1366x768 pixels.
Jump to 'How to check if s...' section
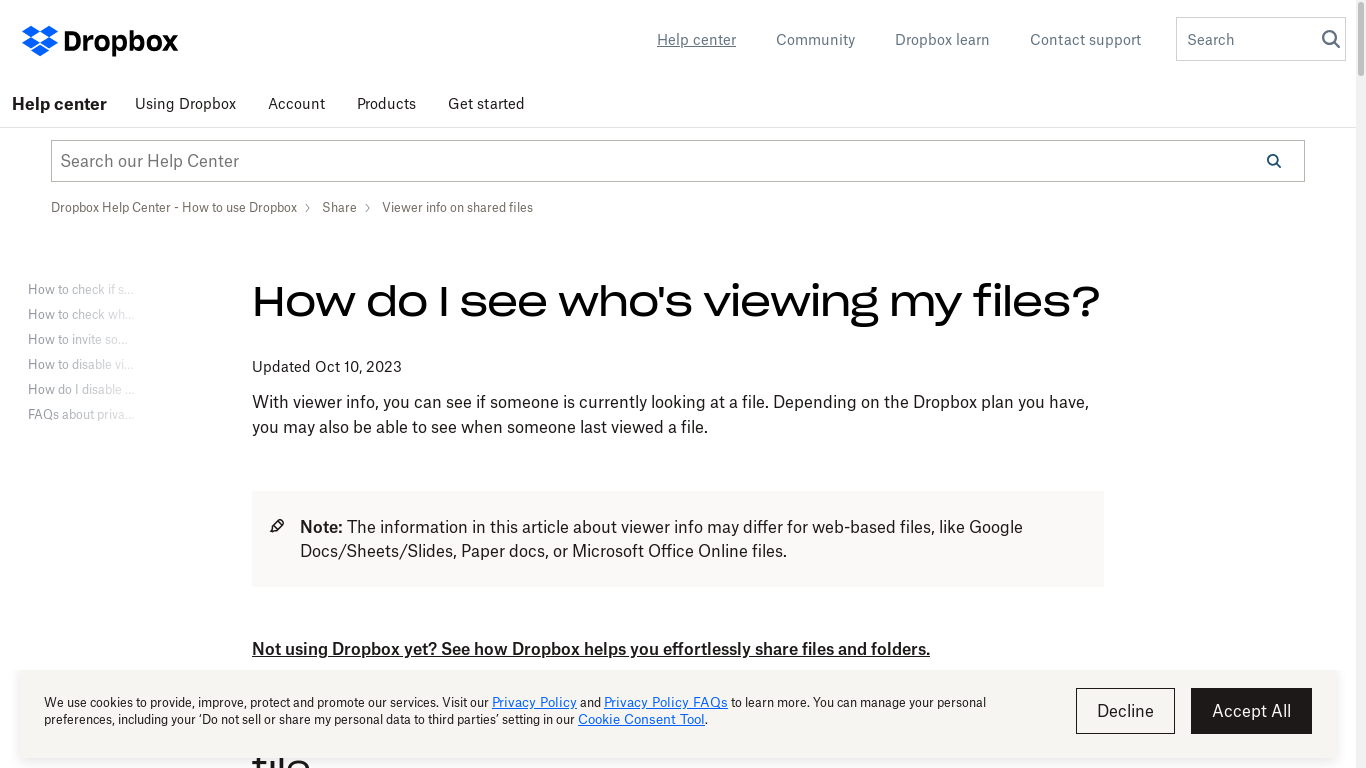pos(81,289)
